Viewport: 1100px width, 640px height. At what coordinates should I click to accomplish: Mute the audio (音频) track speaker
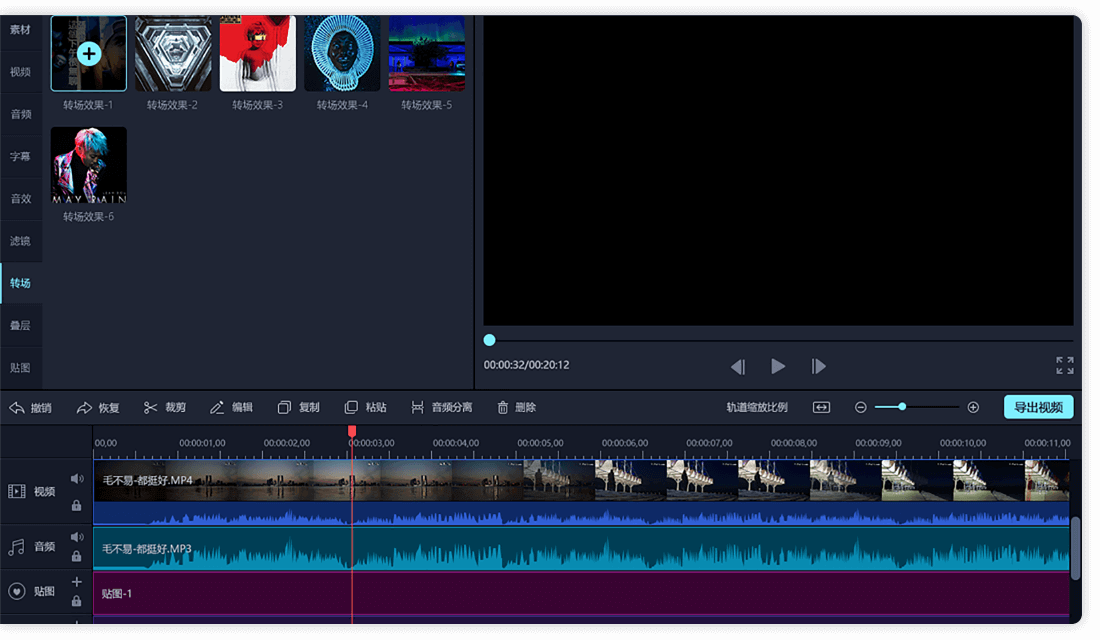(76, 537)
